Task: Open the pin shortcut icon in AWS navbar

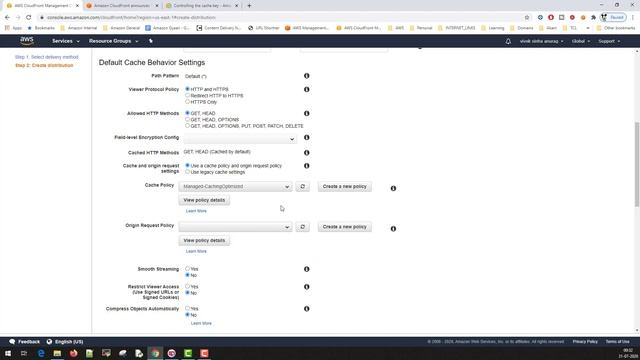Action: tap(151, 41)
